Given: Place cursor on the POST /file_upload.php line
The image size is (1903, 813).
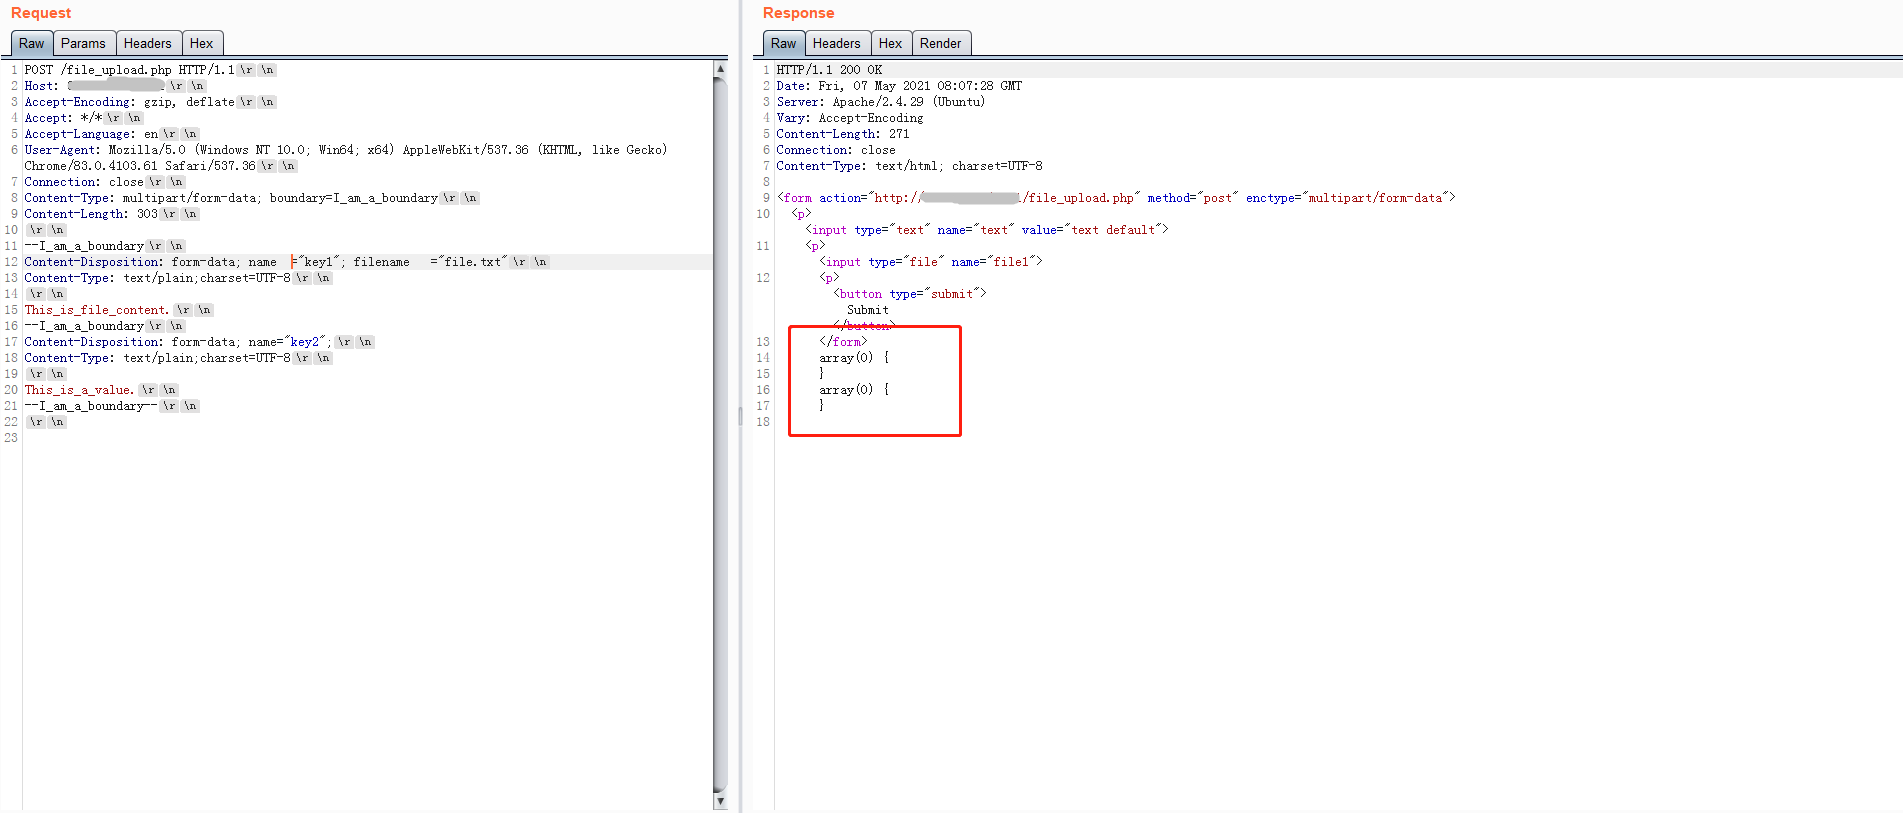Looking at the screenshot, I should pyautogui.click(x=130, y=70).
